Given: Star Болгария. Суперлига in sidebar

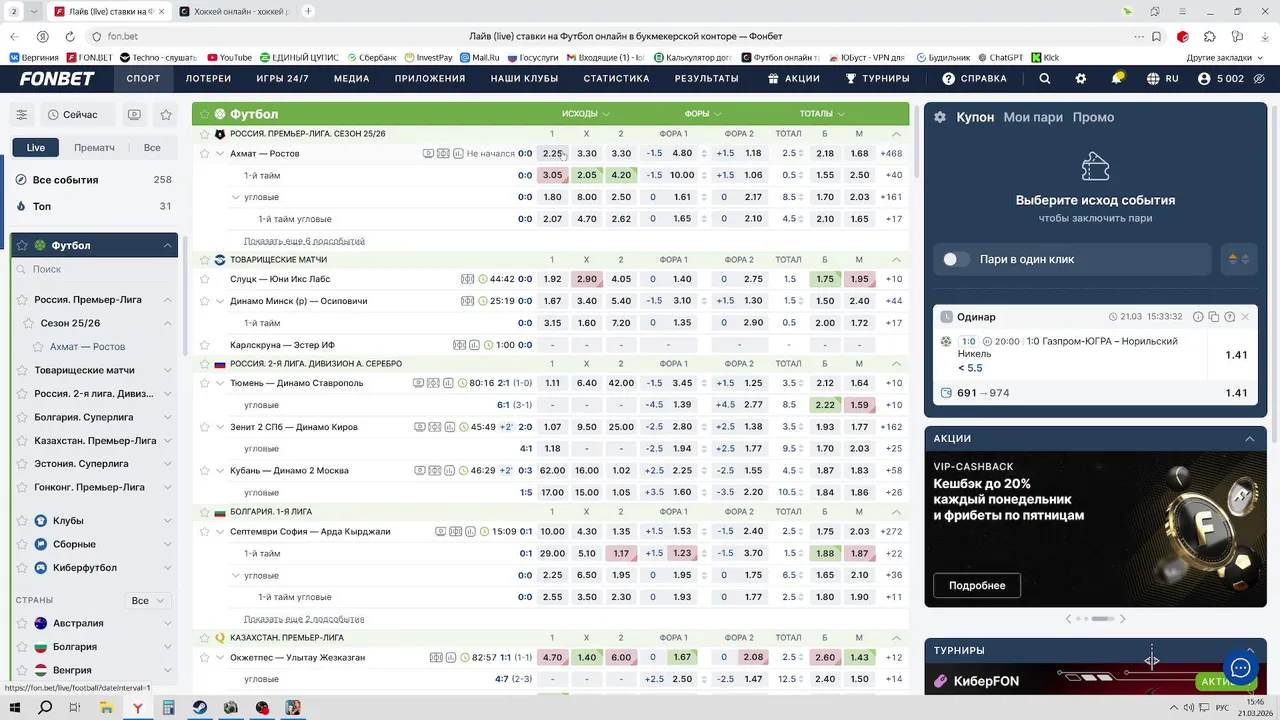Looking at the screenshot, I should pyautogui.click(x=22, y=417).
